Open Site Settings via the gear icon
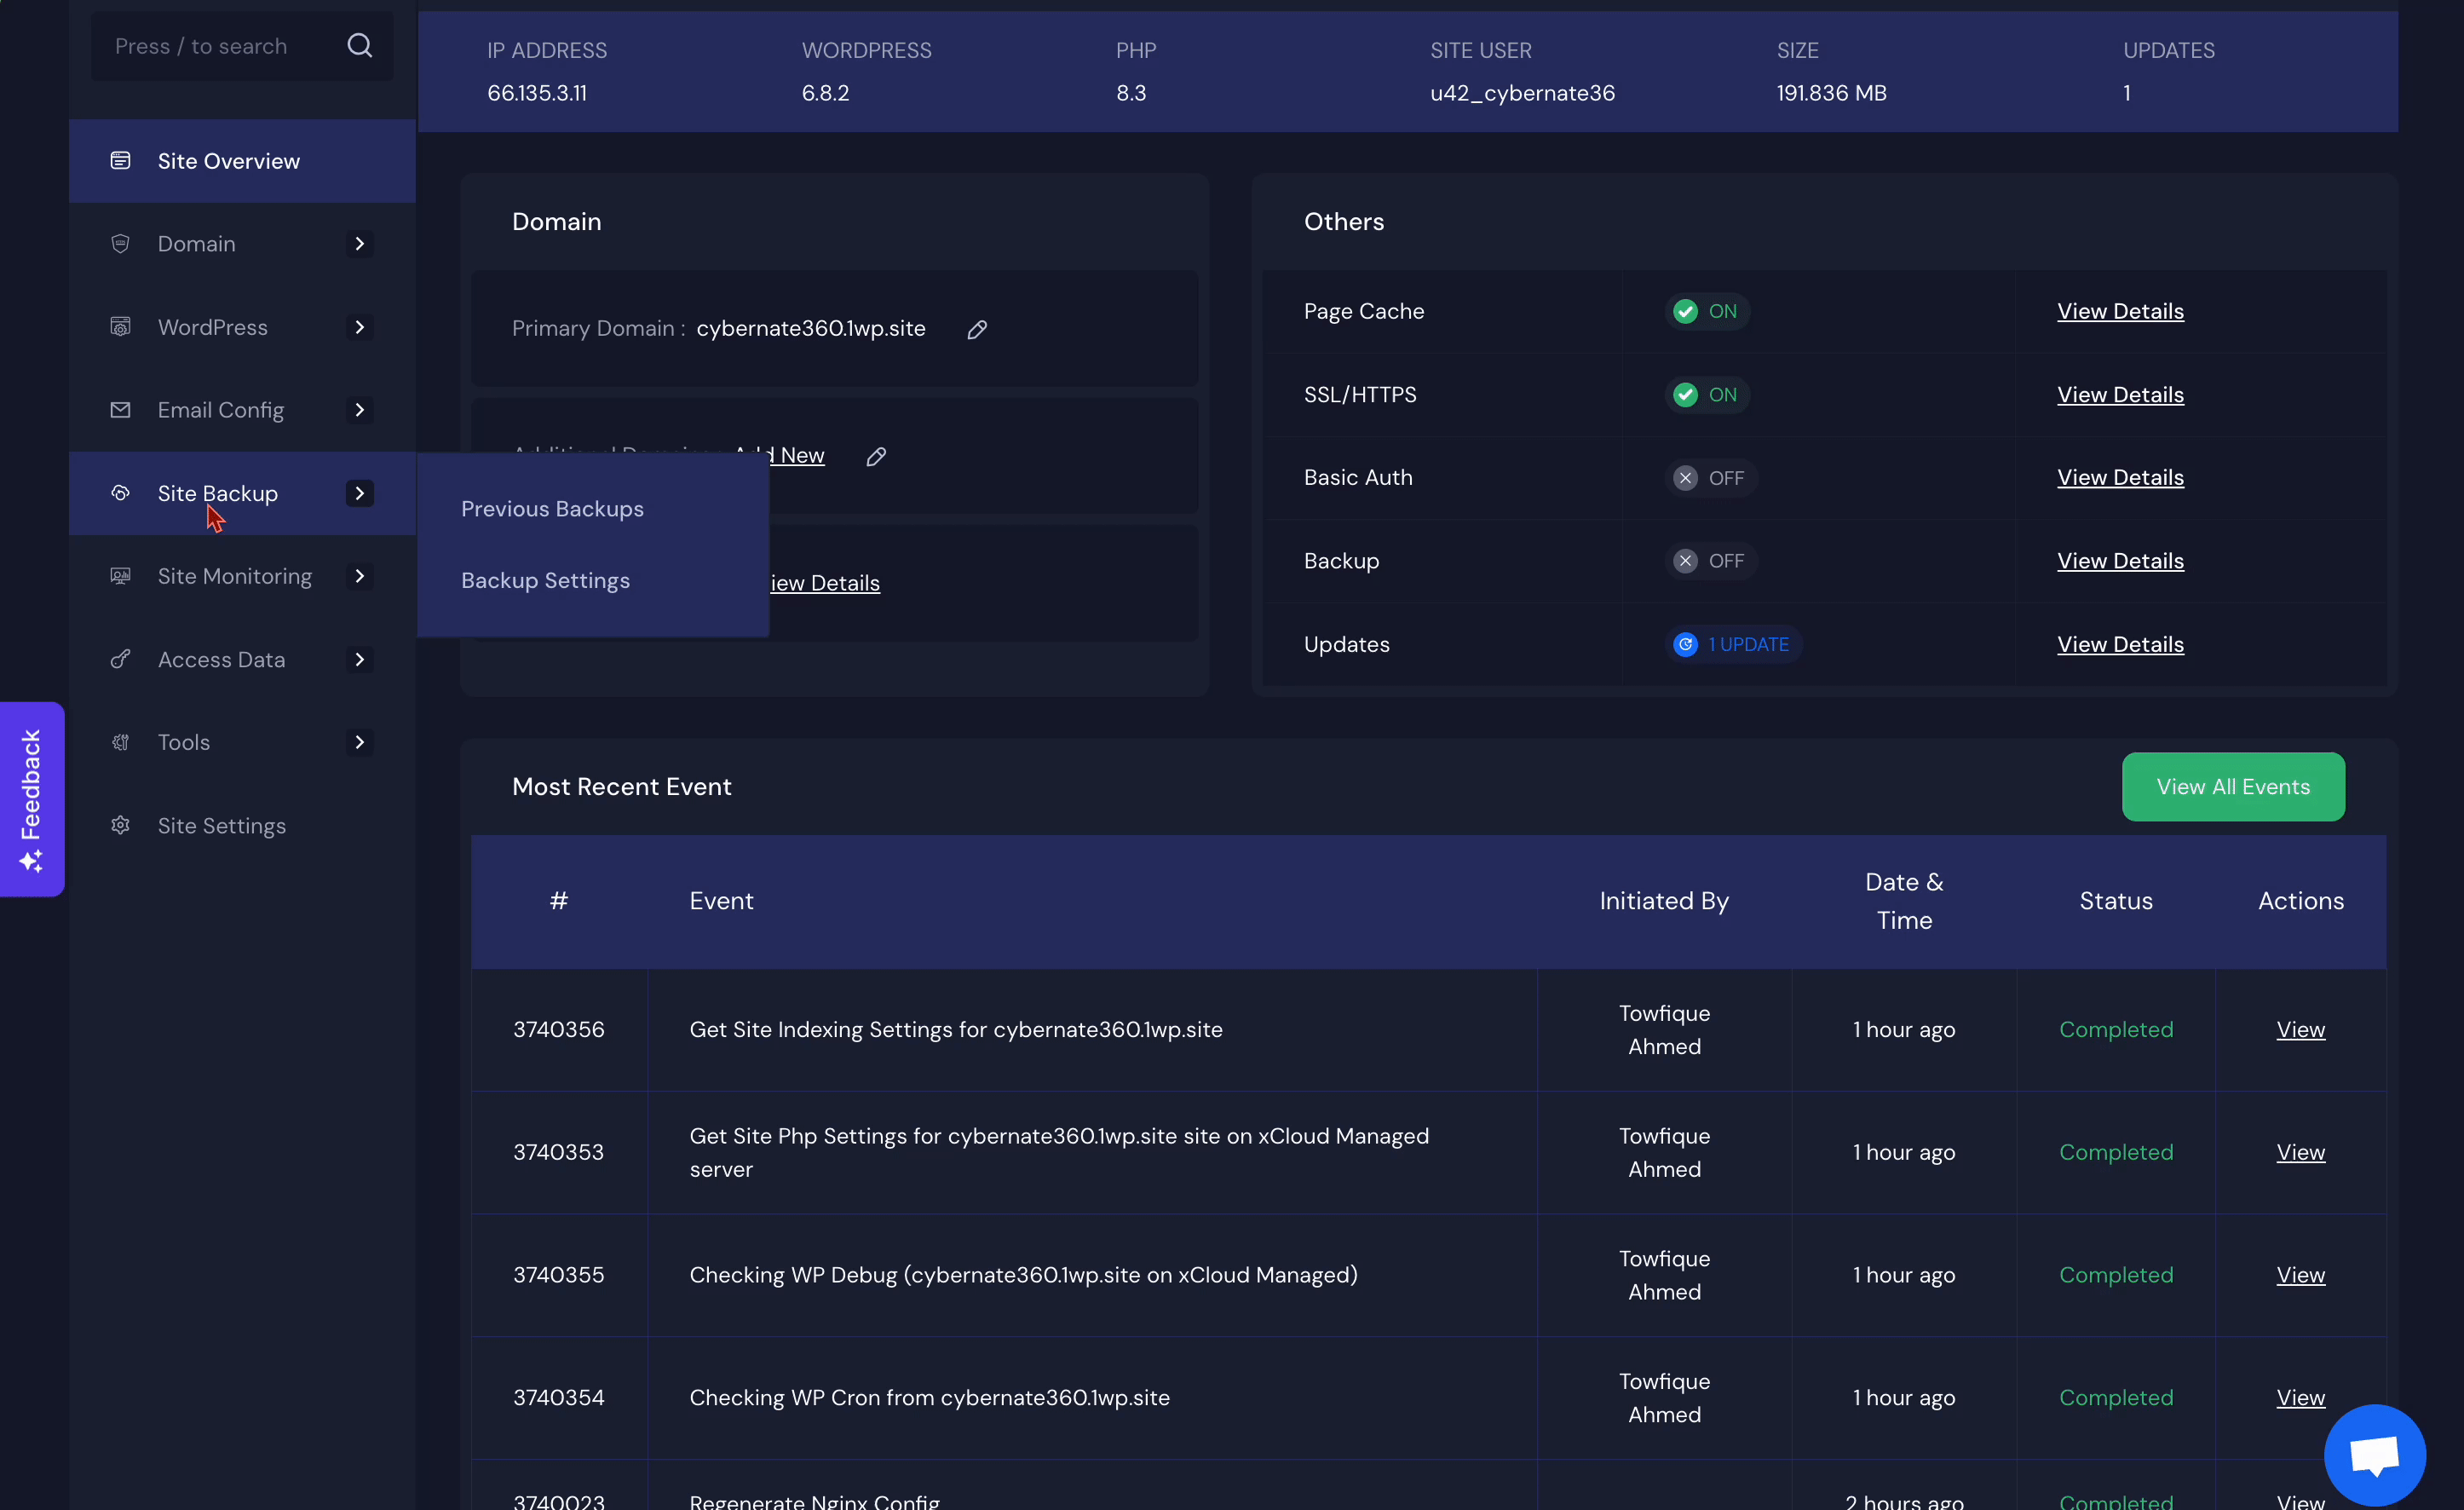 [x=120, y=825]
